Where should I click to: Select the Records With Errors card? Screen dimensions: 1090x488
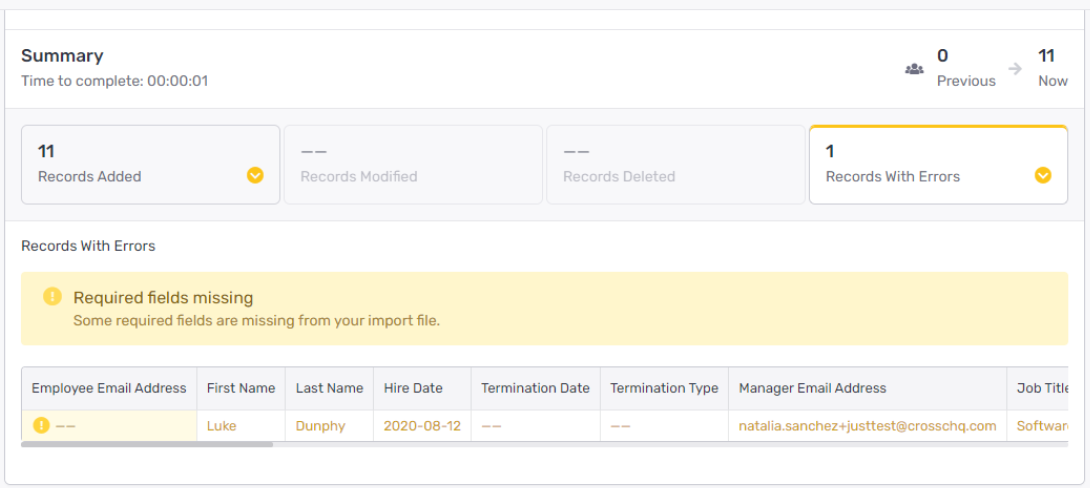(x=938, y=165)
